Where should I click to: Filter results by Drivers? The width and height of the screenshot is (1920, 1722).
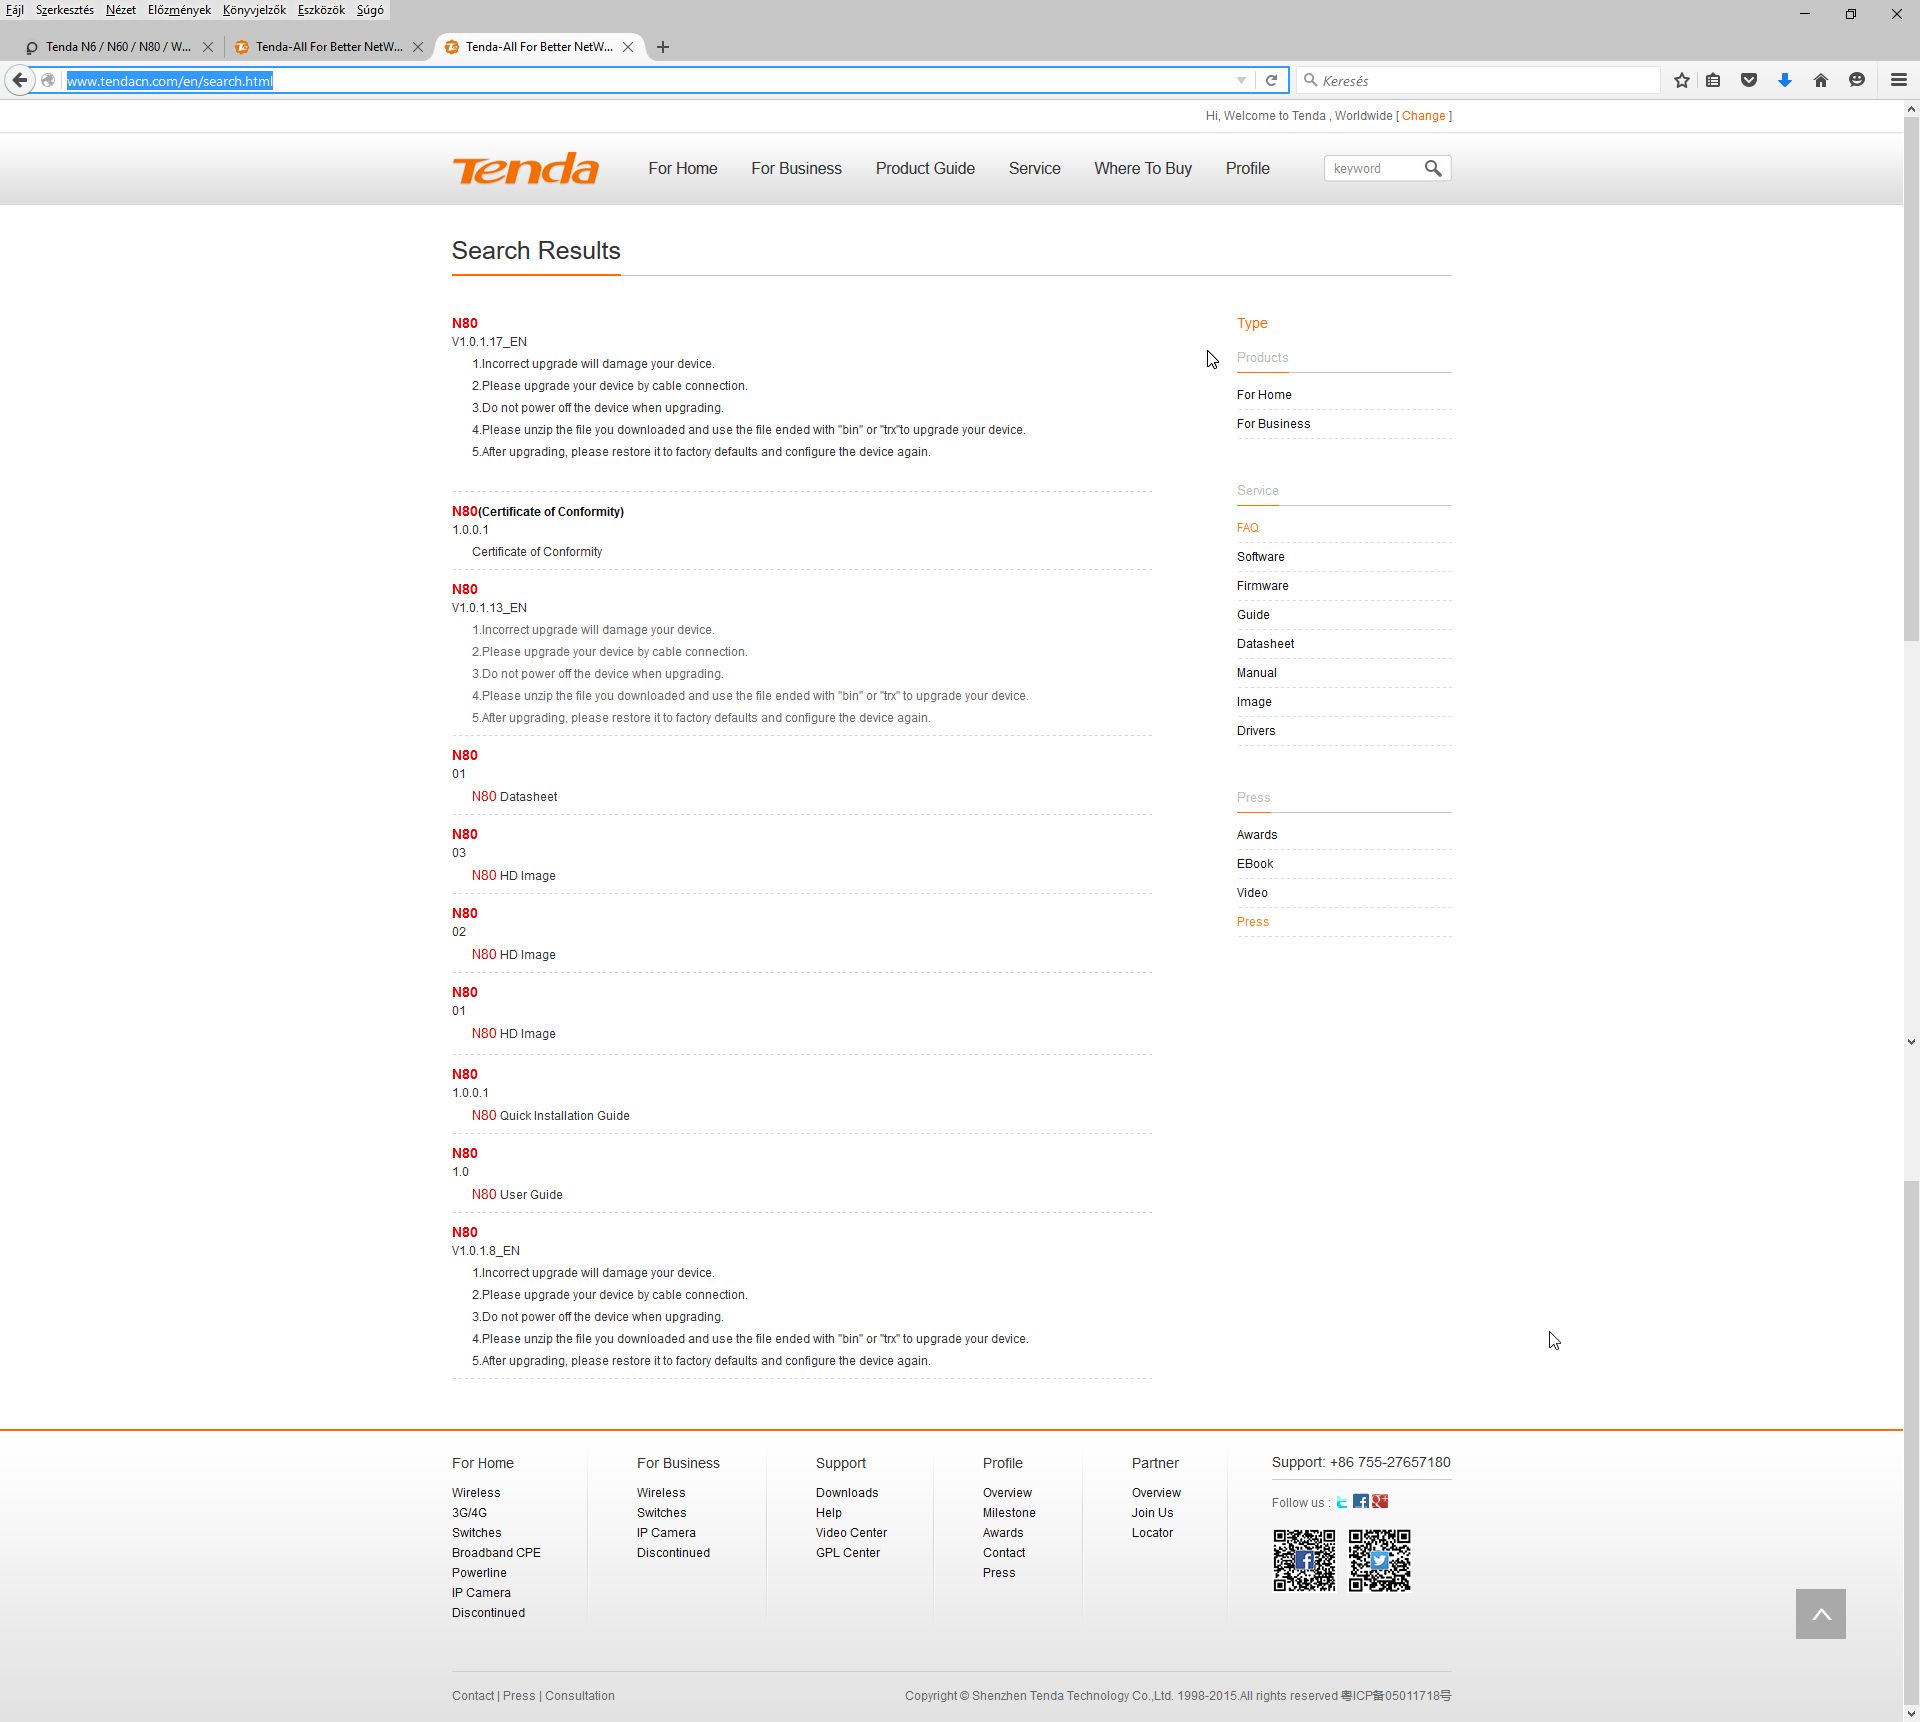coord(1256,731)
